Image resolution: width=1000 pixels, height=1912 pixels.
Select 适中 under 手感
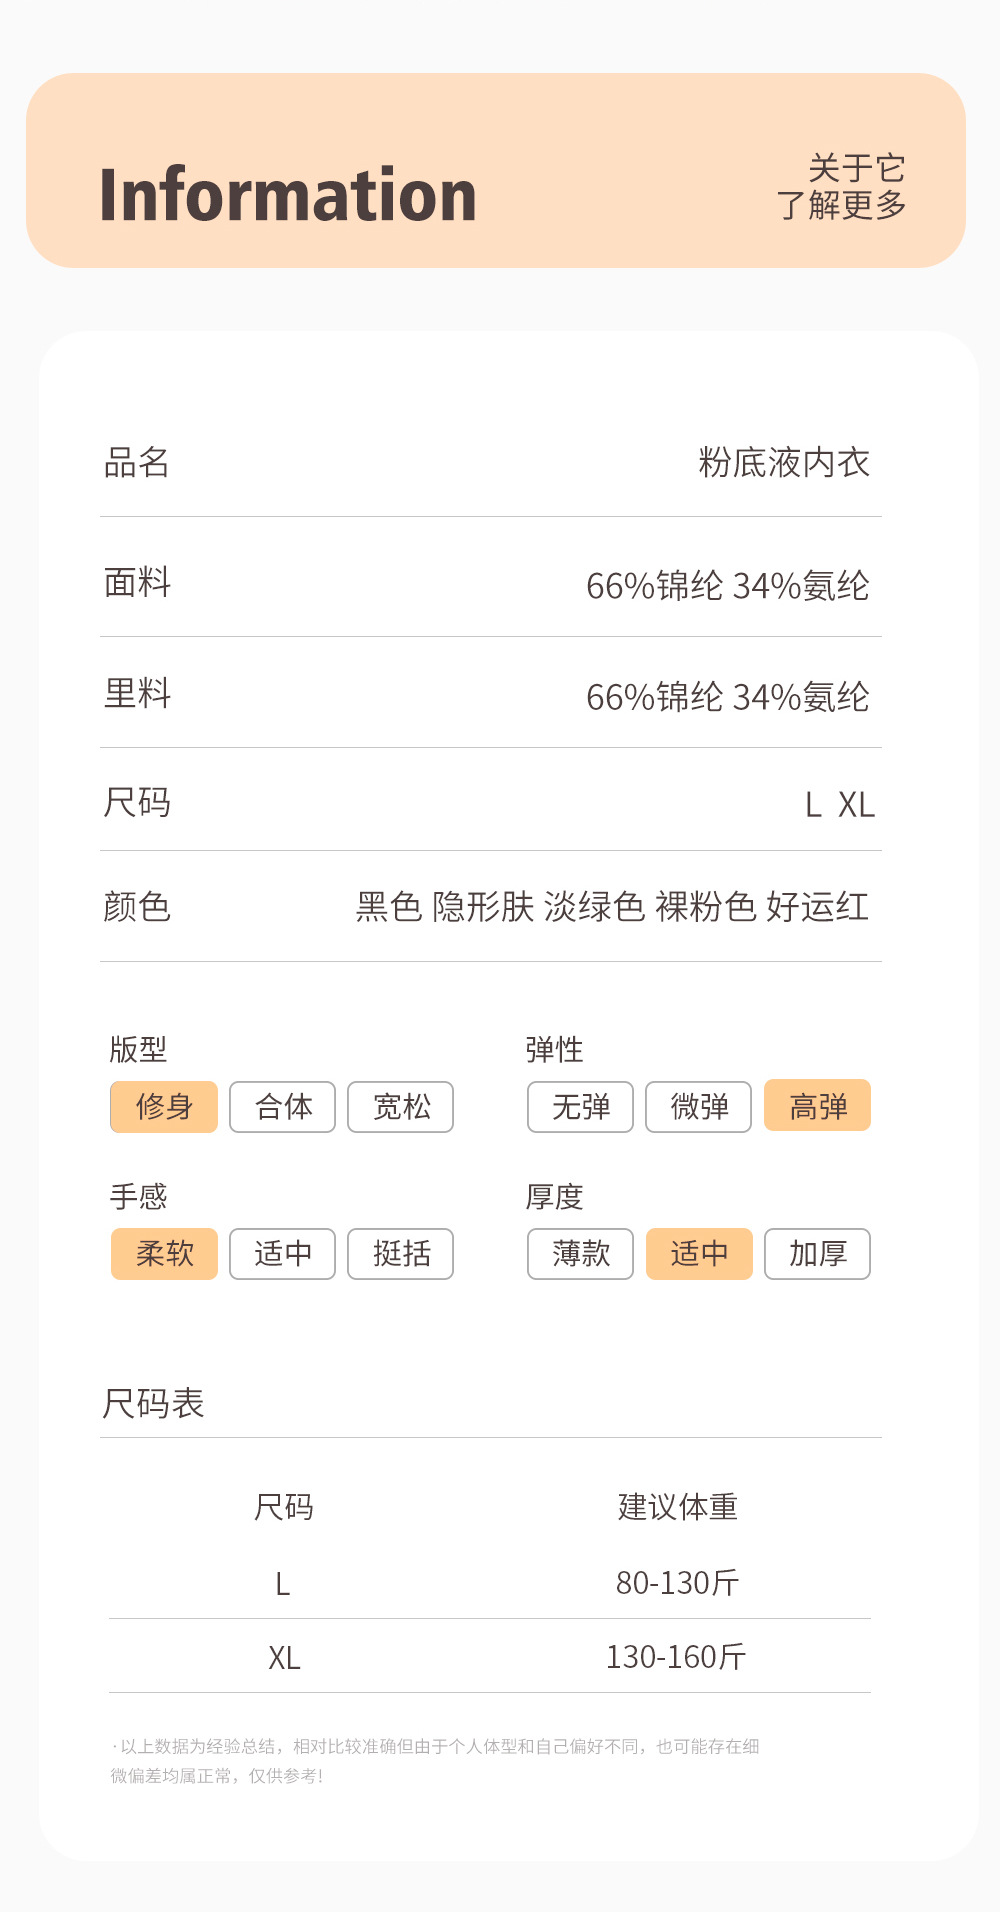click(x=282, y=1254)
